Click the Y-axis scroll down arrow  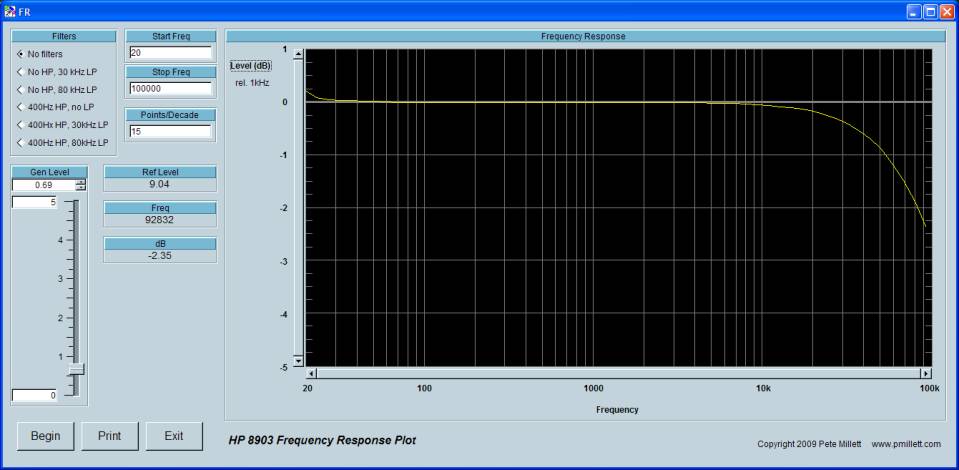click(x=297, y=360)
